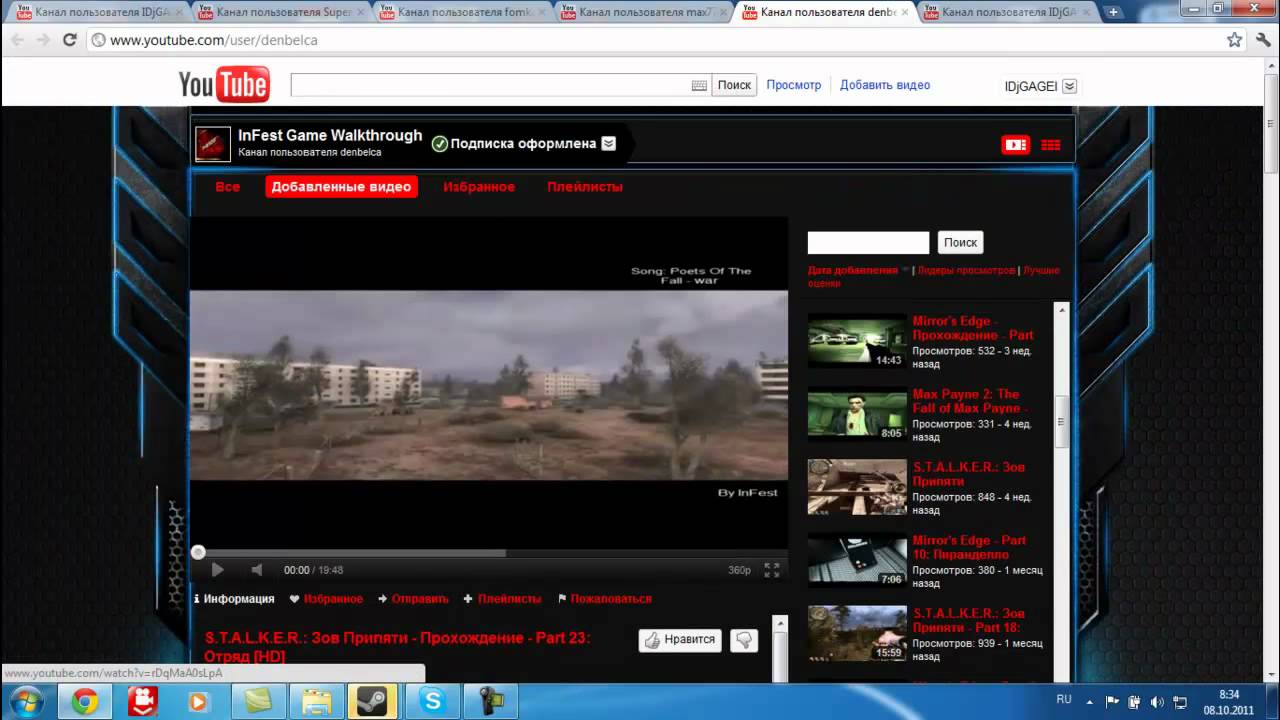The width and height of the screenshot is (1280, 720).
Task: Open Google Chrome from the taskbar
Action: 85,702
